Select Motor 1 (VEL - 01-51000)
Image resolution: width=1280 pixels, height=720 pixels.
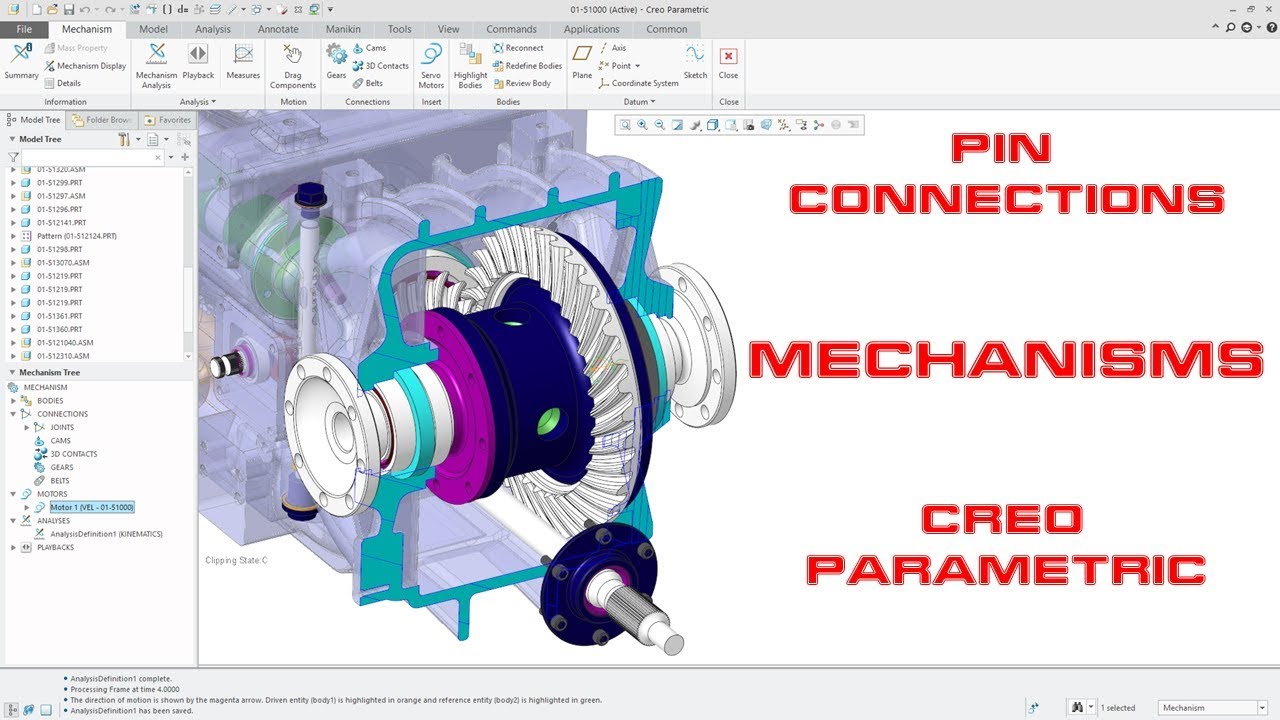click(x=92, y=508)
